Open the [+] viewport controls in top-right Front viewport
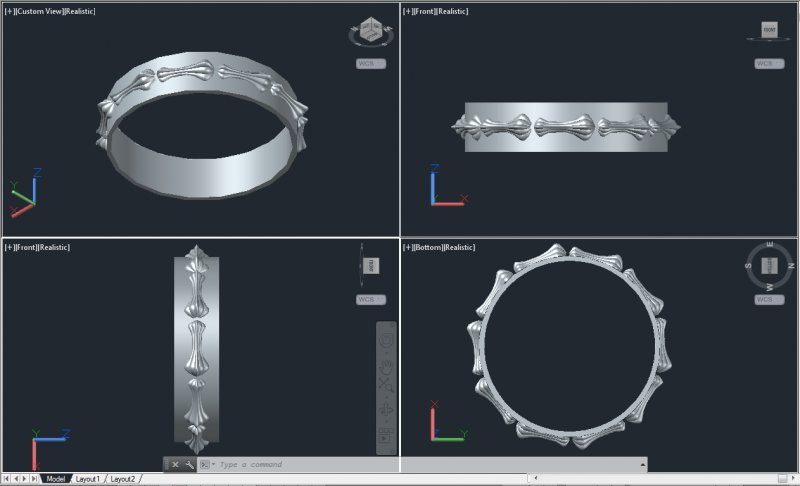 [x=408, y=11]
